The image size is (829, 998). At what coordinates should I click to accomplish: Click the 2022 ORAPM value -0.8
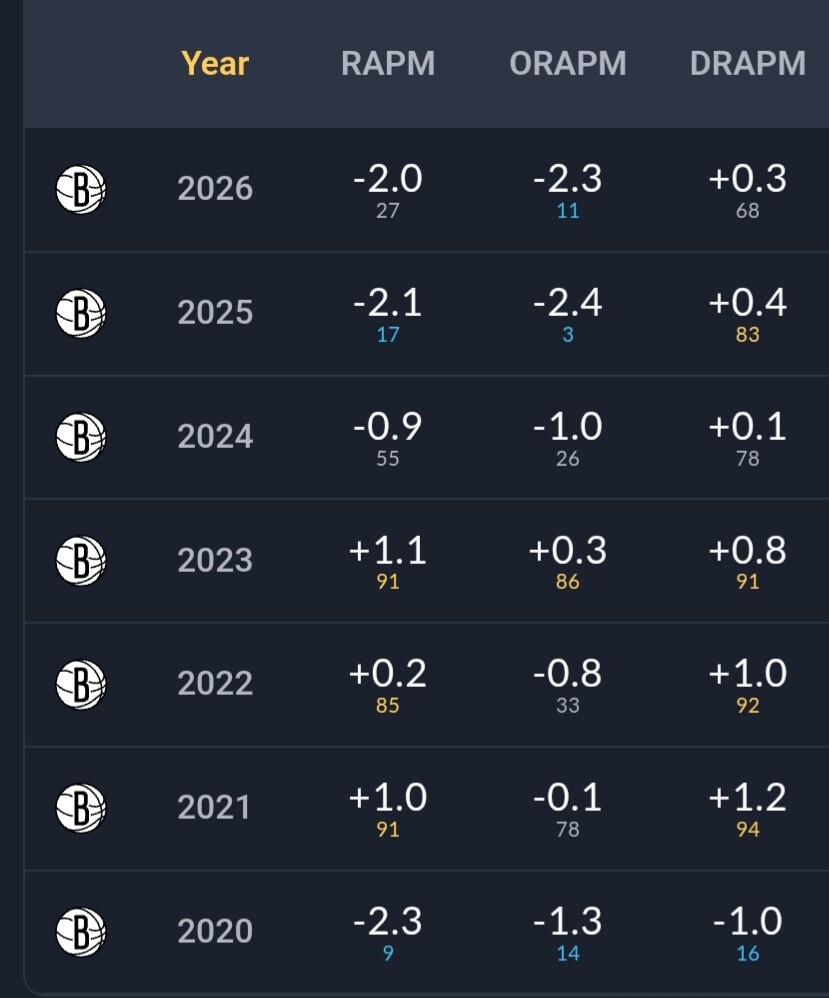coord(568,673)
